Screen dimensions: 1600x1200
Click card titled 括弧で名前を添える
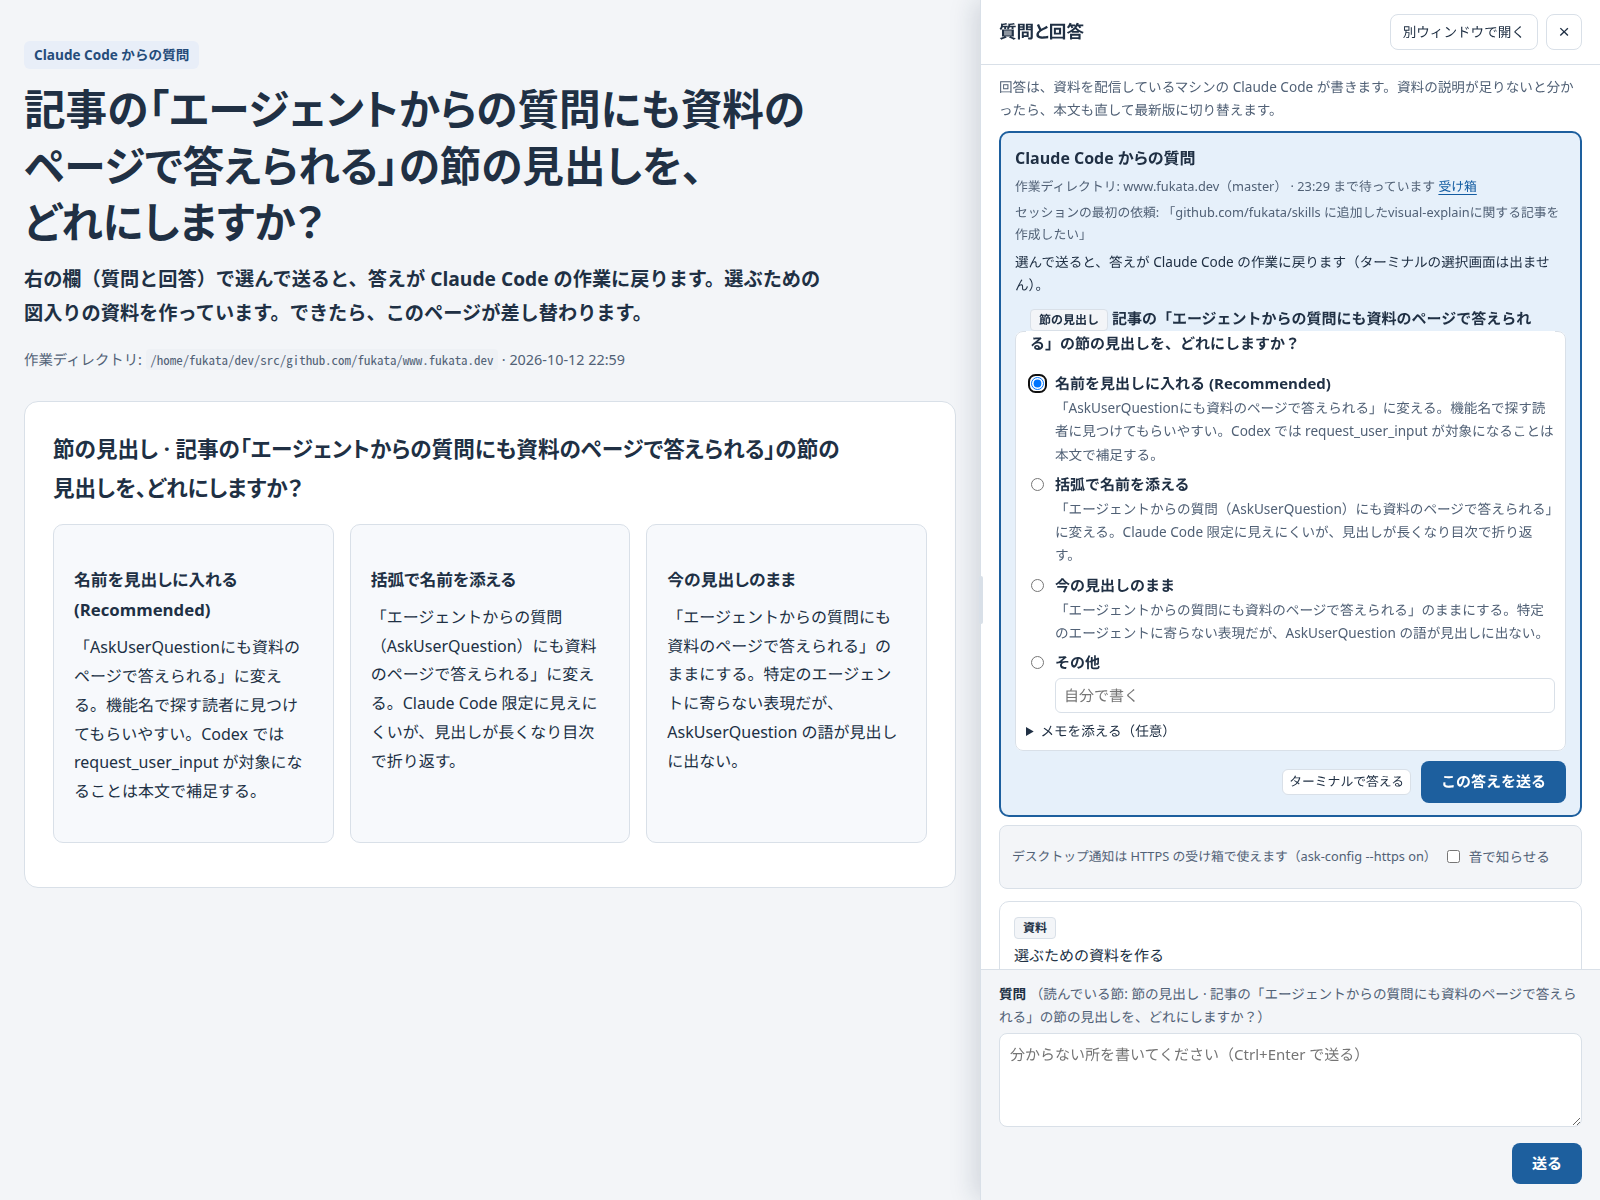(490, 683)
